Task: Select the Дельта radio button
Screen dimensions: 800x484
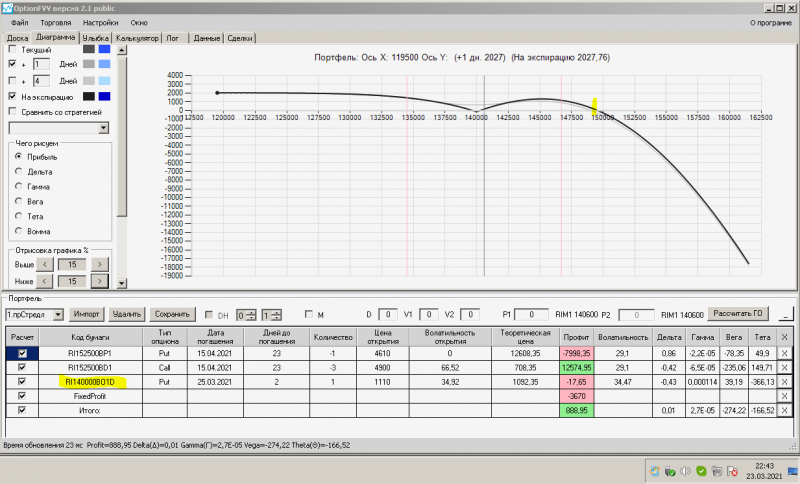Action: (x=19, y=172)
